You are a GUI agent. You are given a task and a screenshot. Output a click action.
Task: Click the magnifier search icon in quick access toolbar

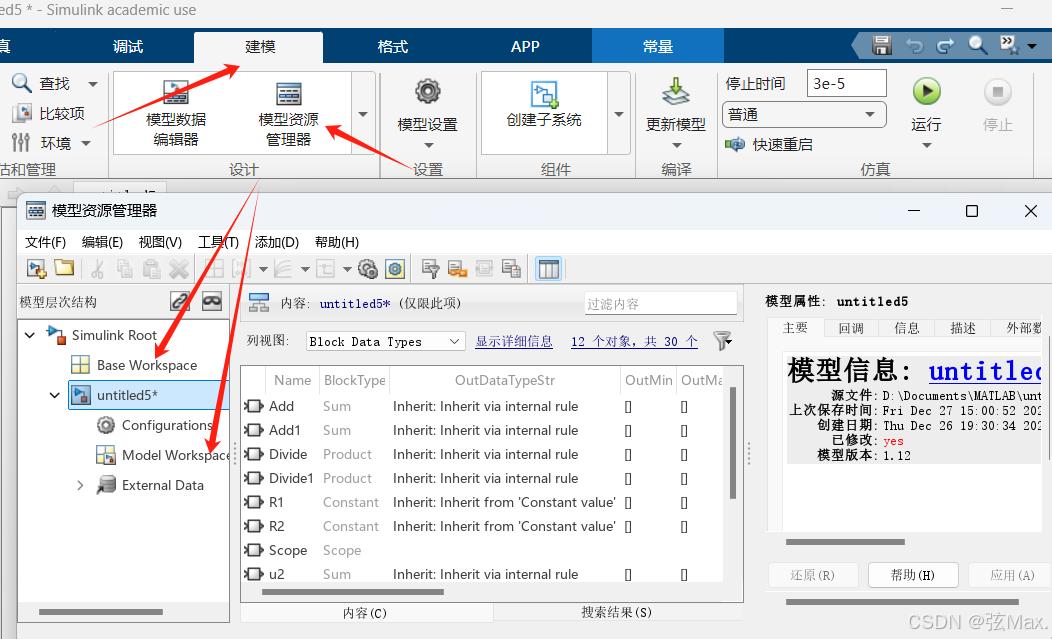[x=978, y=45]
